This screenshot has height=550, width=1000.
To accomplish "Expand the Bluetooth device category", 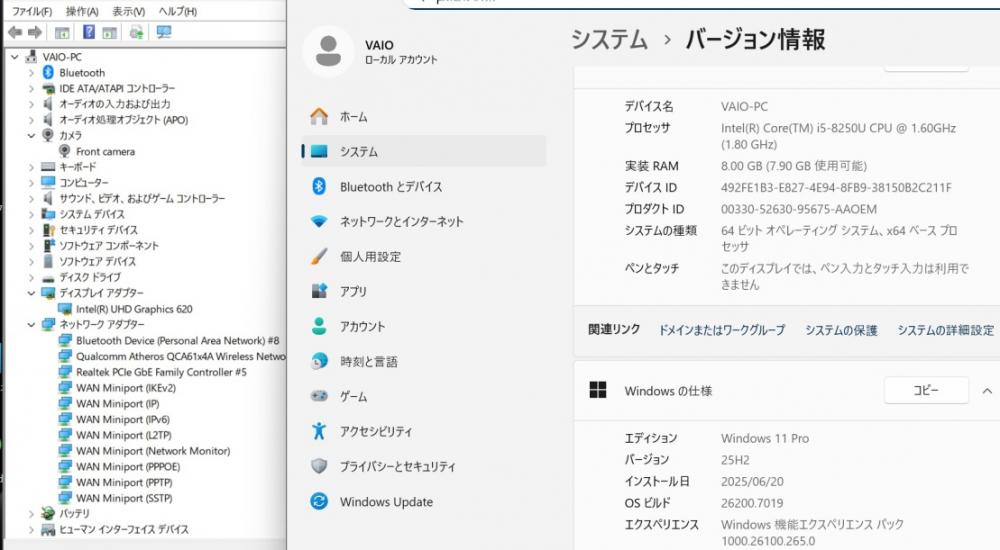I will (x=31, y=73).
